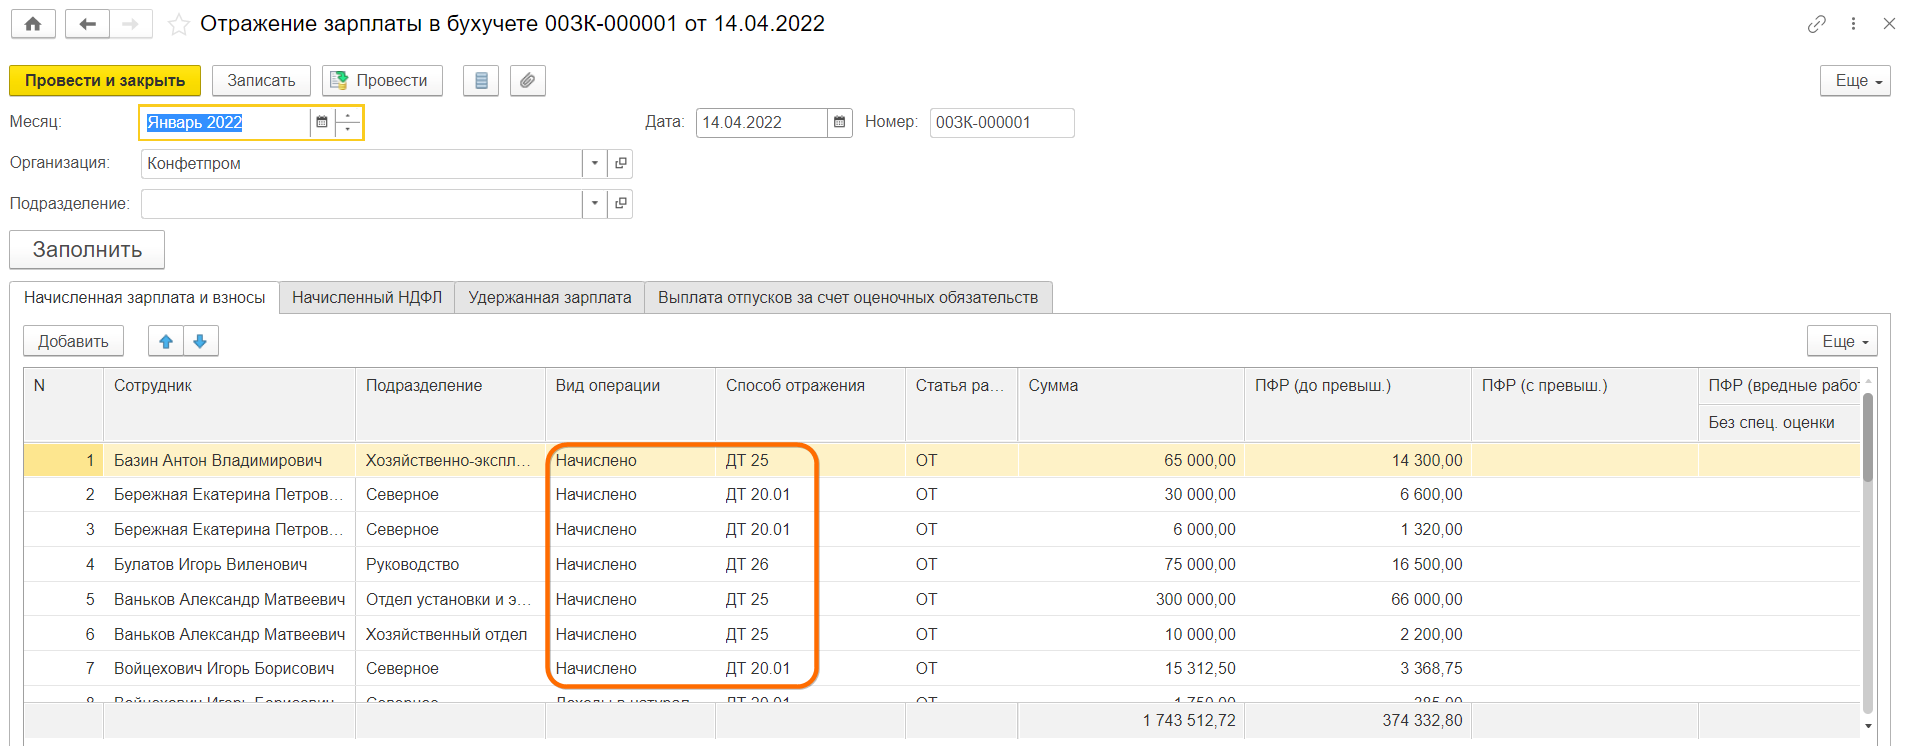Click the Провести button
This screenshot has width=1910, height=746.
382,81
